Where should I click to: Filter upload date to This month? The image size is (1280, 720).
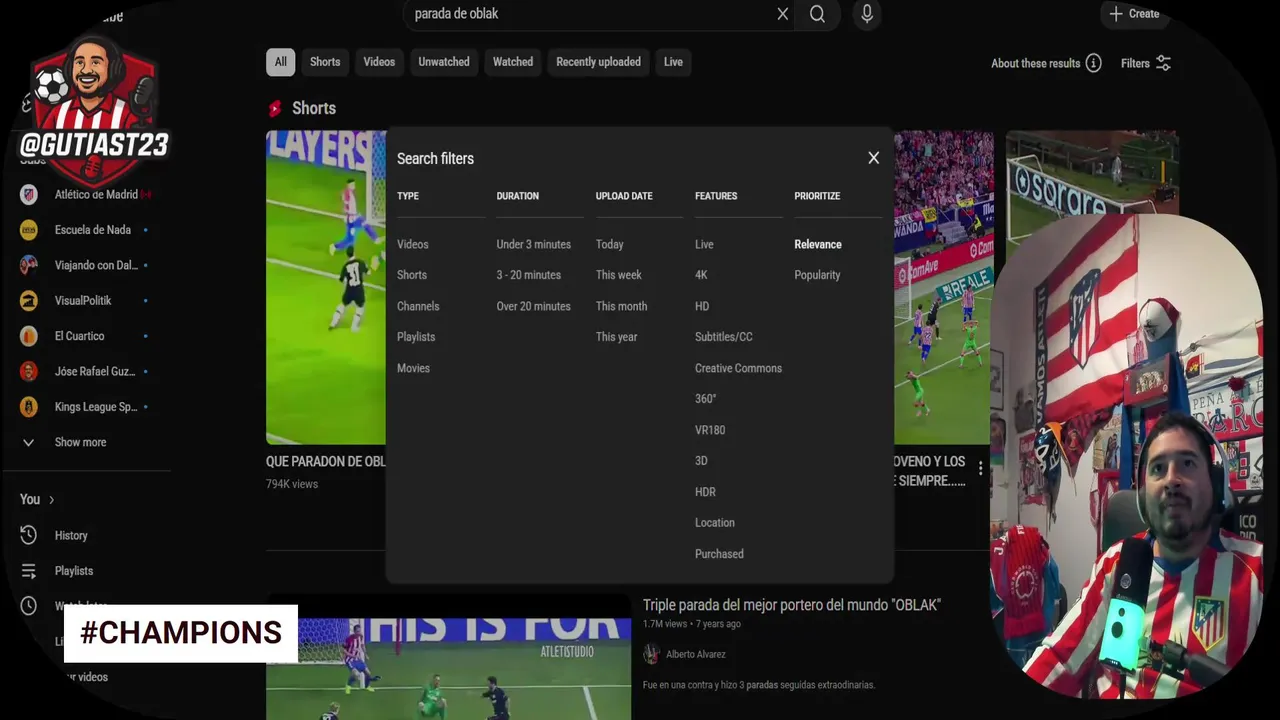622,306
